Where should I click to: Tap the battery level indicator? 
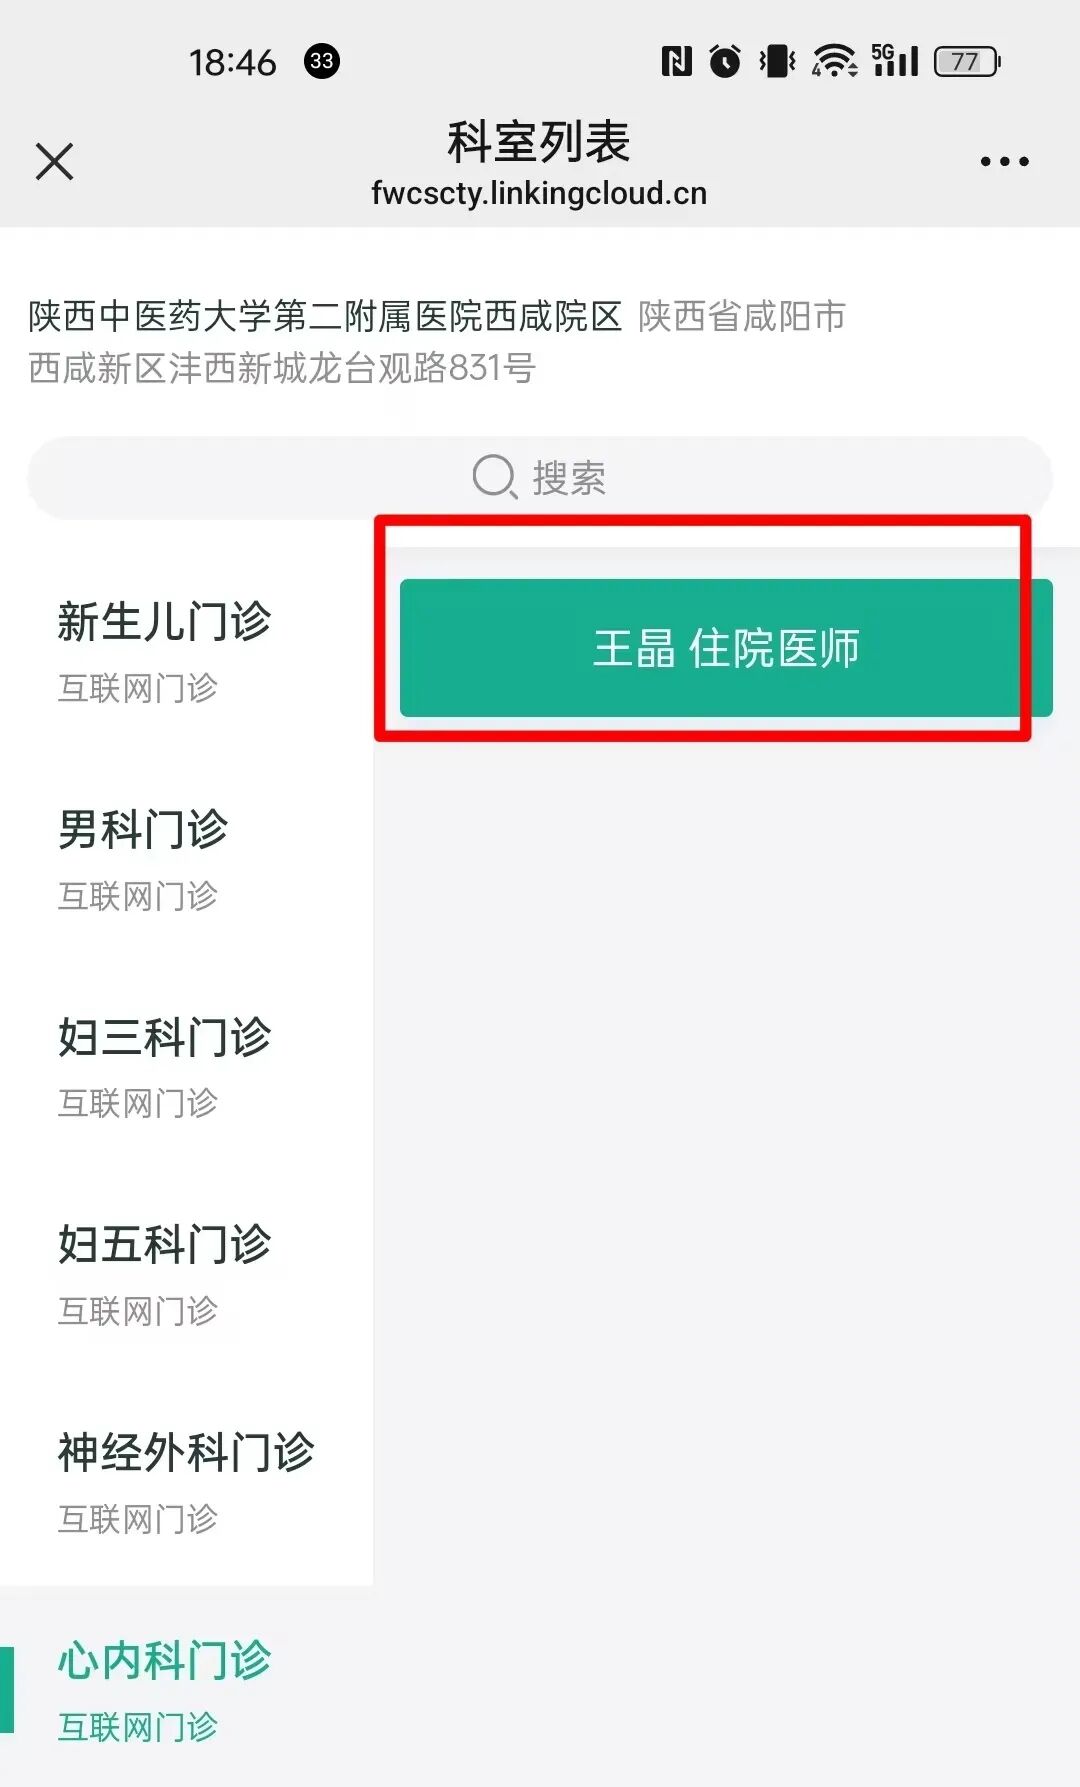click(x=967, y=62)
